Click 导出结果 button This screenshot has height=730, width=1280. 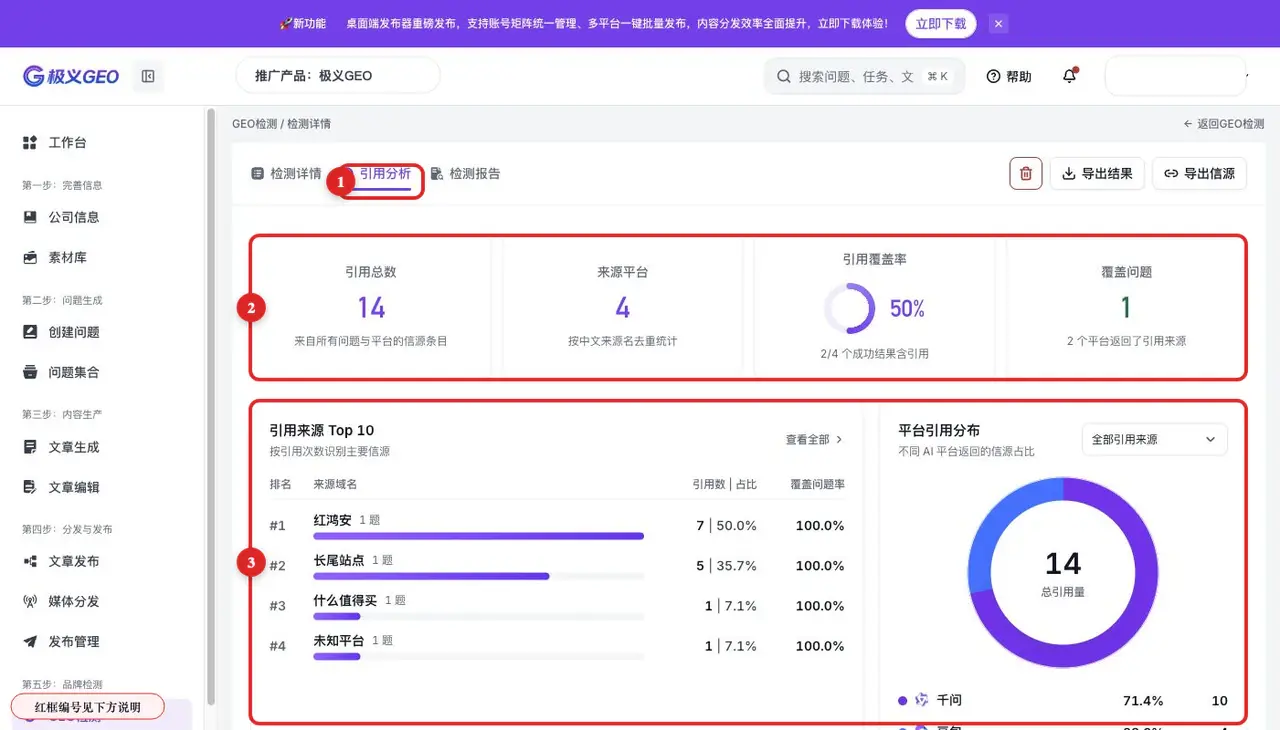(x=1097, y=173)
